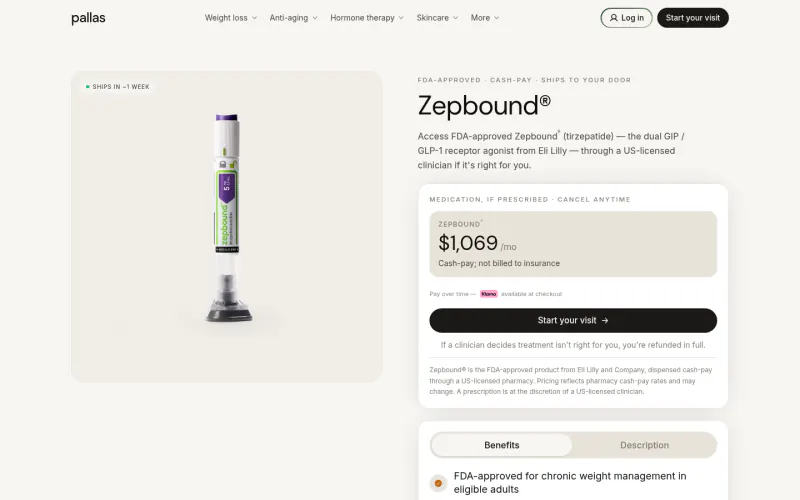
Task: Click the Zepbound $1,069 price card
Action: (573, 244)
